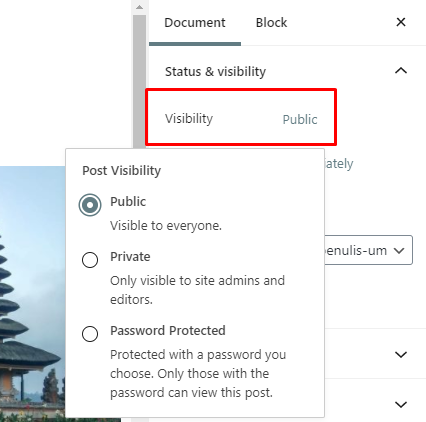Select the Public visibility radio button
Image resolution: width=426 pixels, height=422 pixels.
point(90,205)
